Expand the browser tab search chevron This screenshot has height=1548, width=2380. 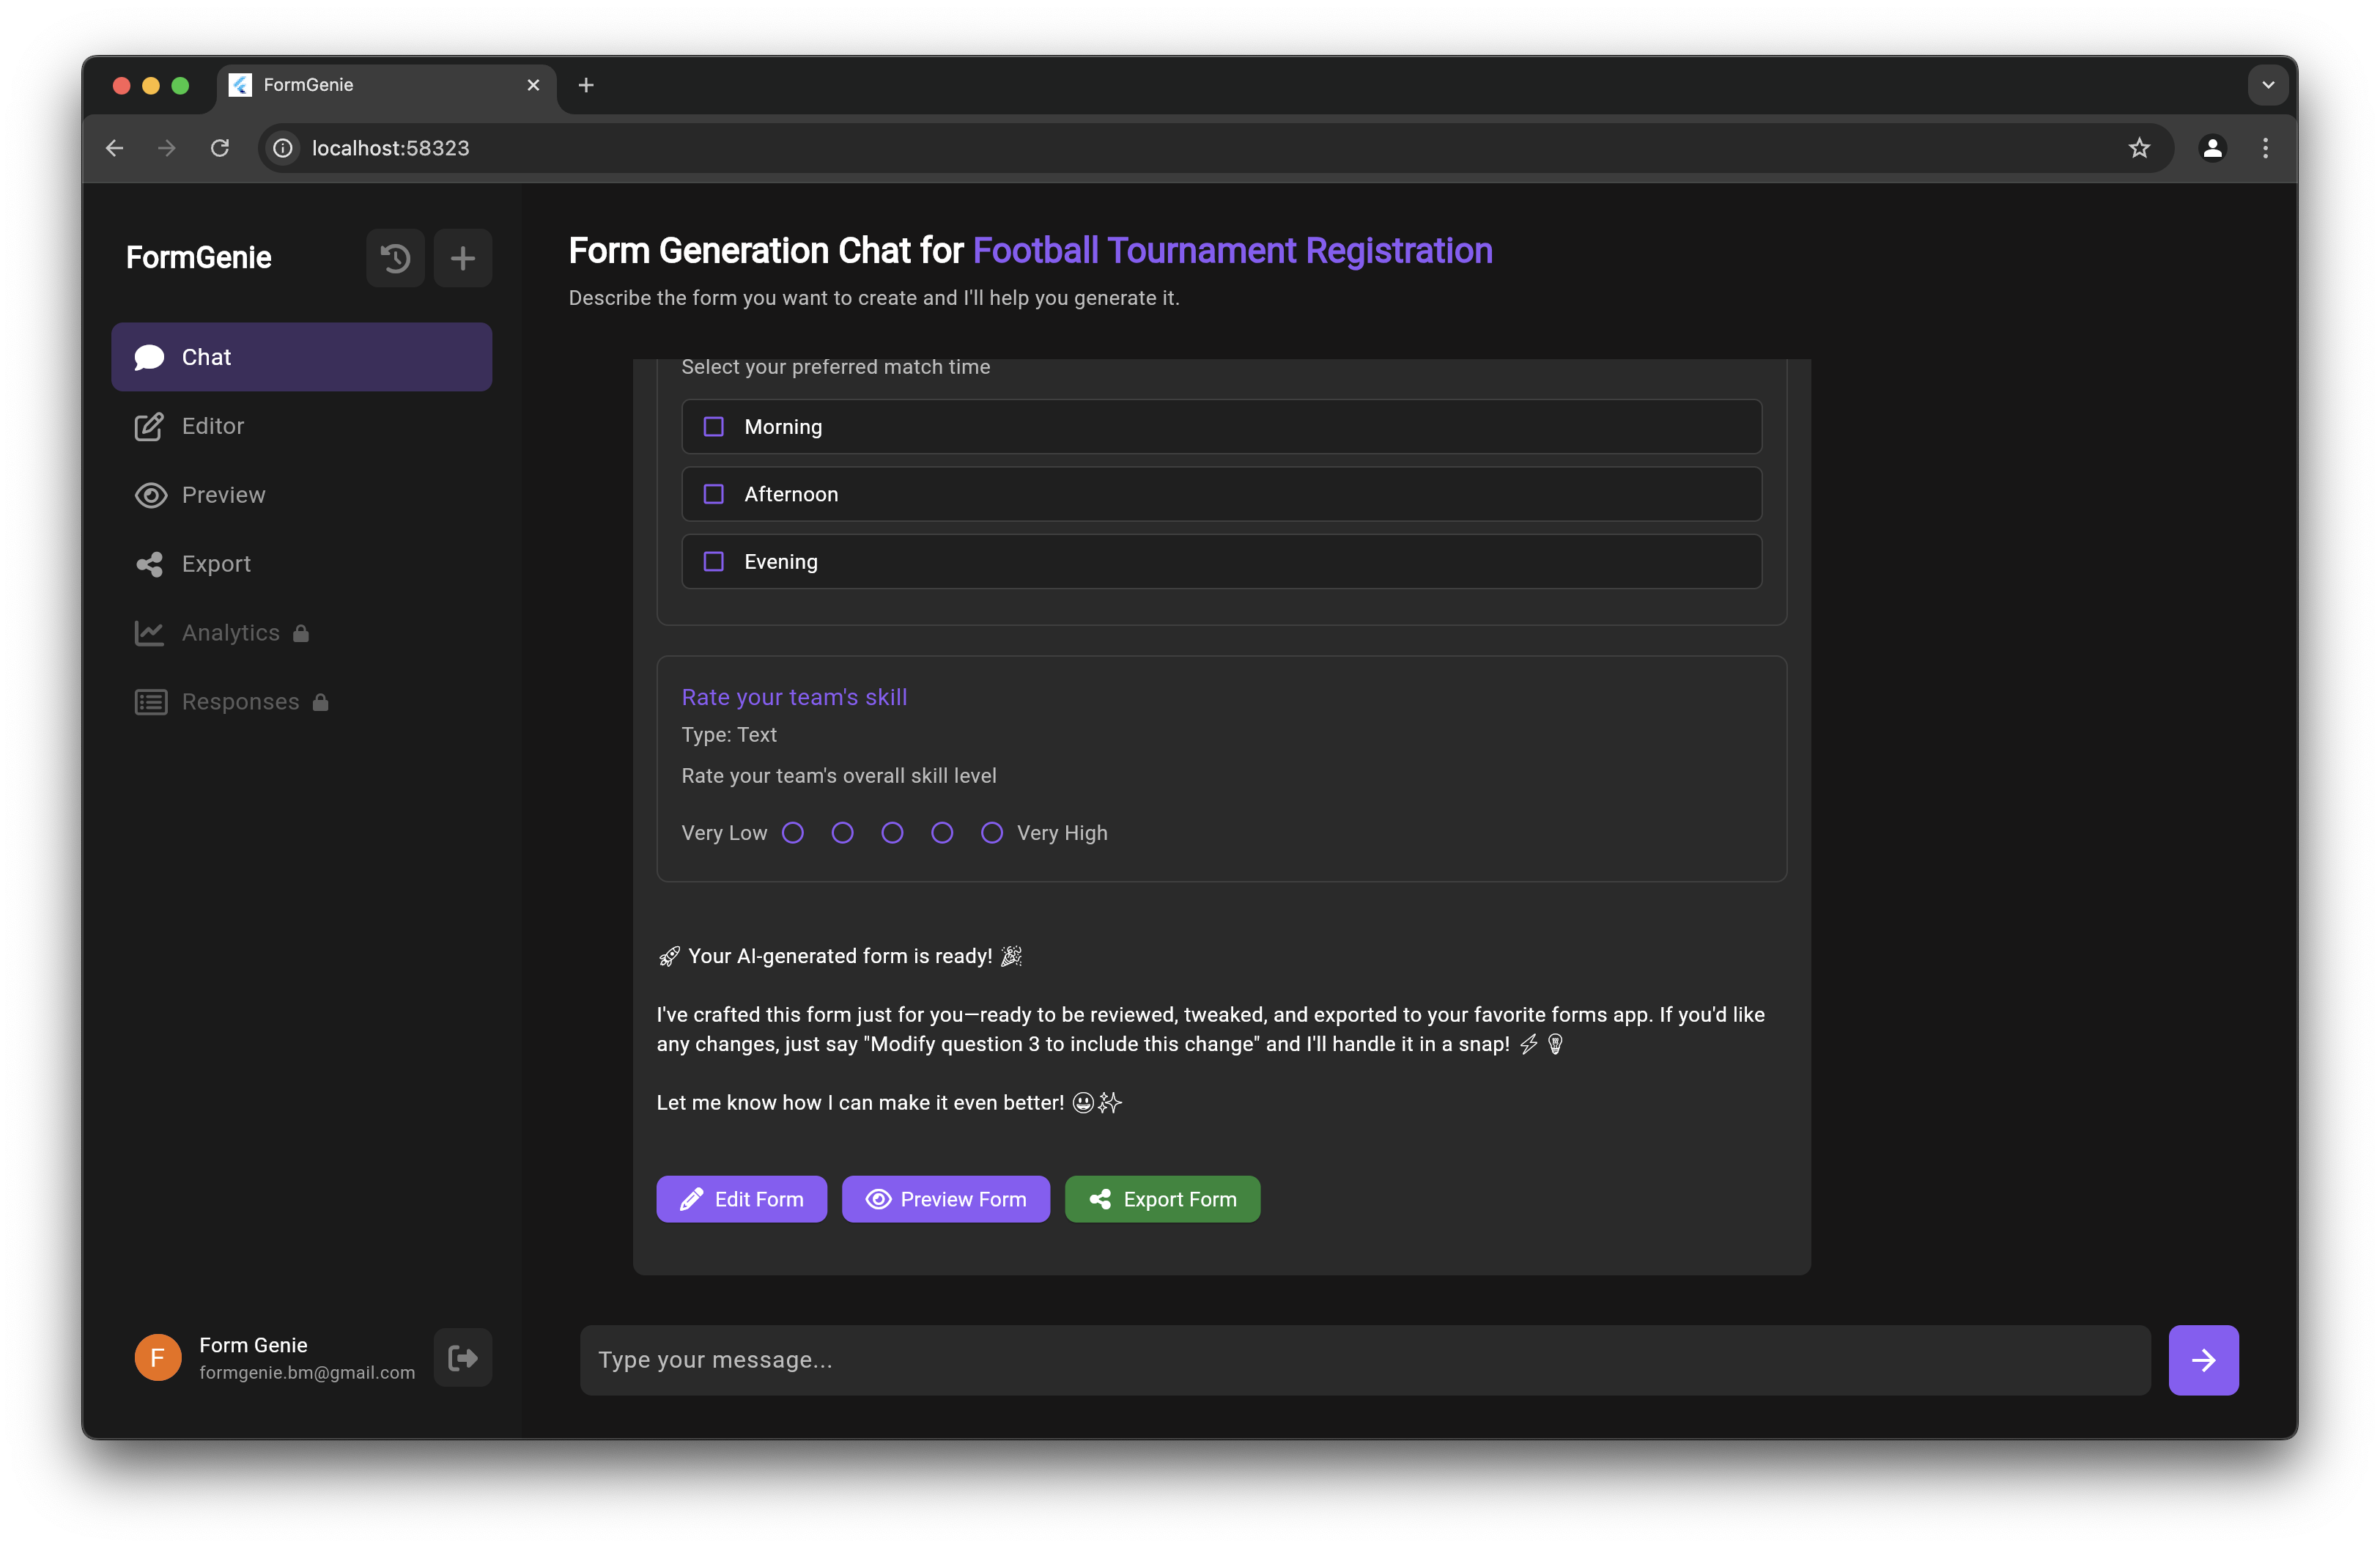tap(2267, 85)
